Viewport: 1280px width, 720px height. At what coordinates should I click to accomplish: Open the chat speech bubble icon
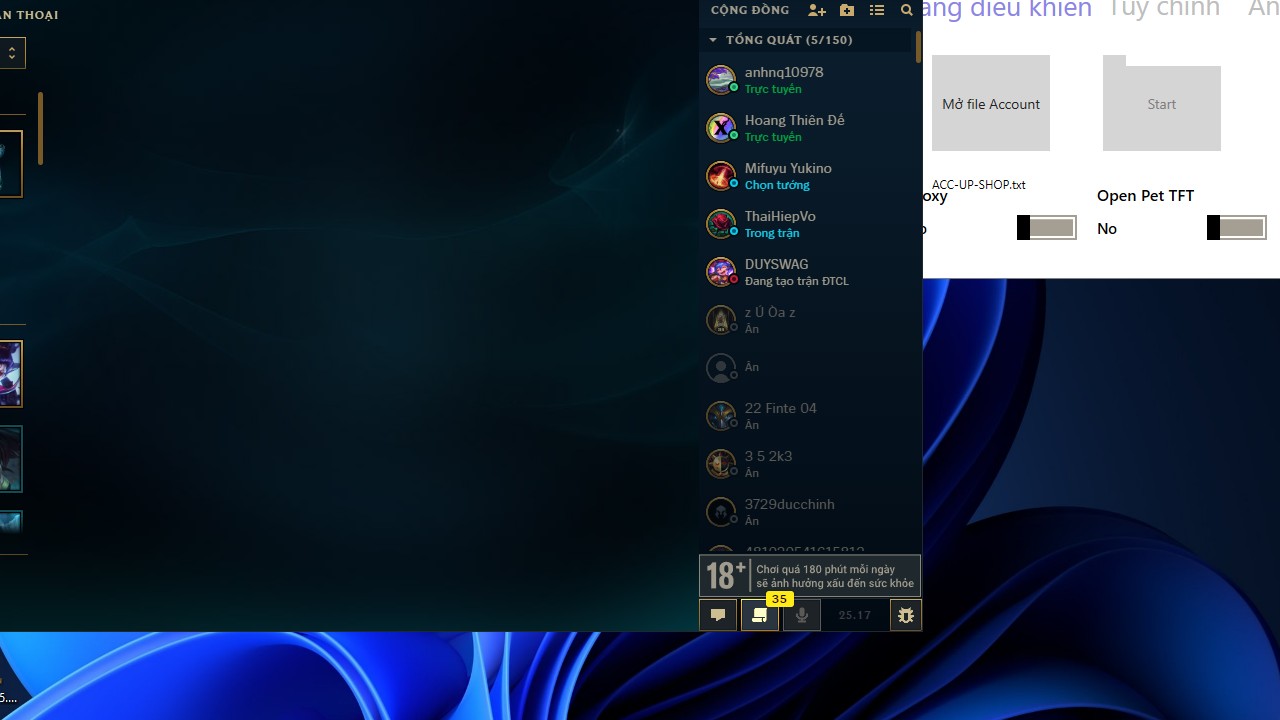coord(718,615)
